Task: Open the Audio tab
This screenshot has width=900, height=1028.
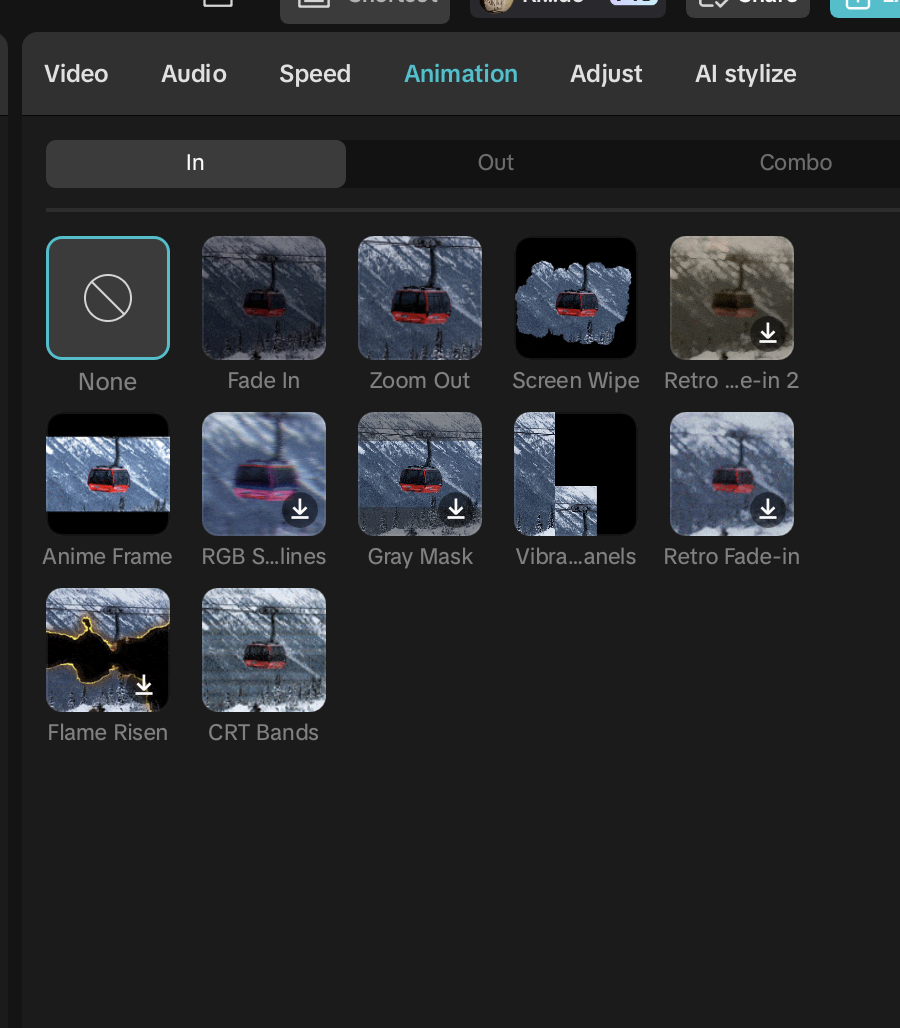Action: (x=194, y=74)
